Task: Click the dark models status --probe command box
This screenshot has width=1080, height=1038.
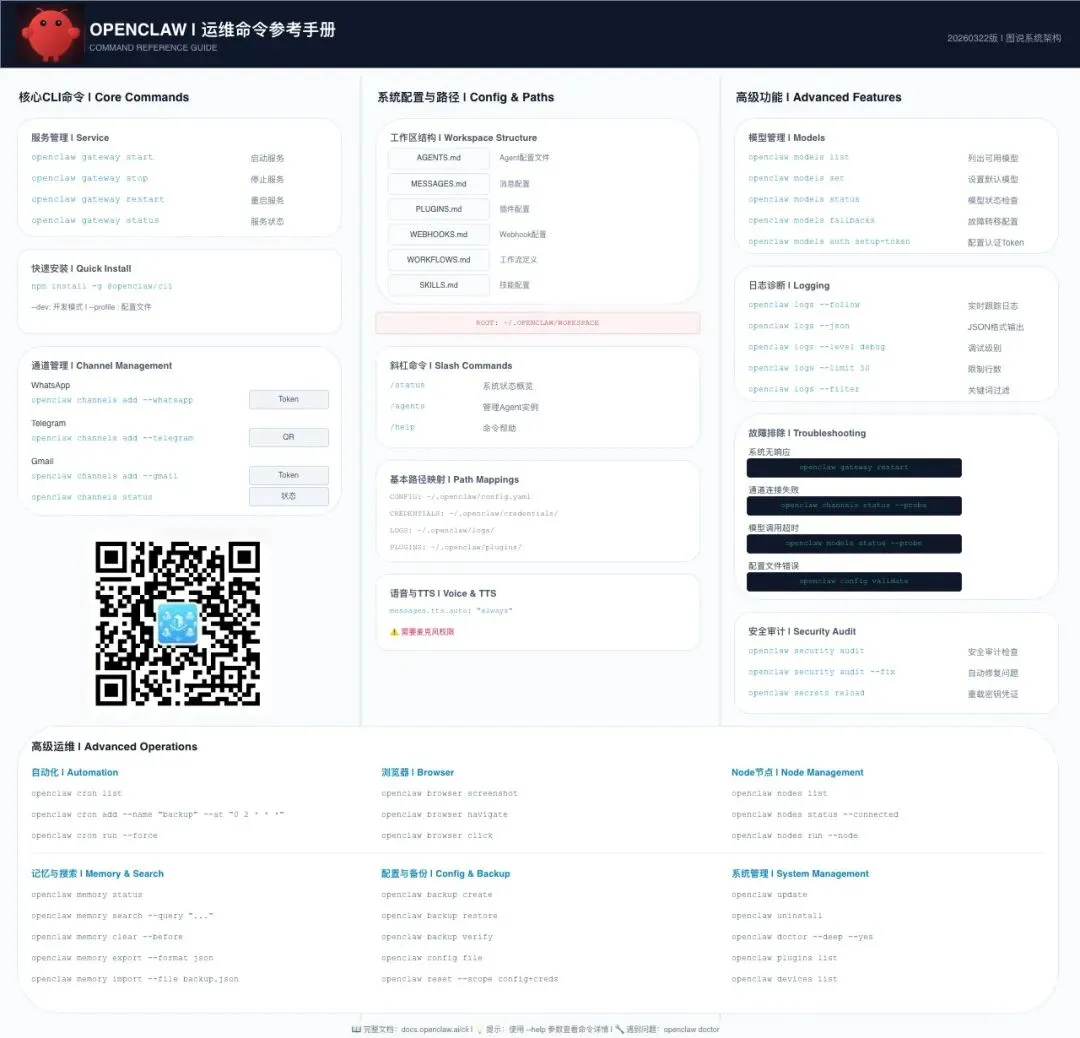Action: [x=853, y=543]
